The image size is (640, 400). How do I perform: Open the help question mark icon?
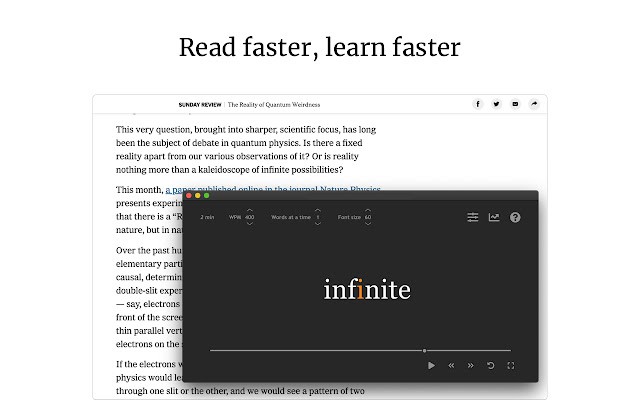click(515, 217)
